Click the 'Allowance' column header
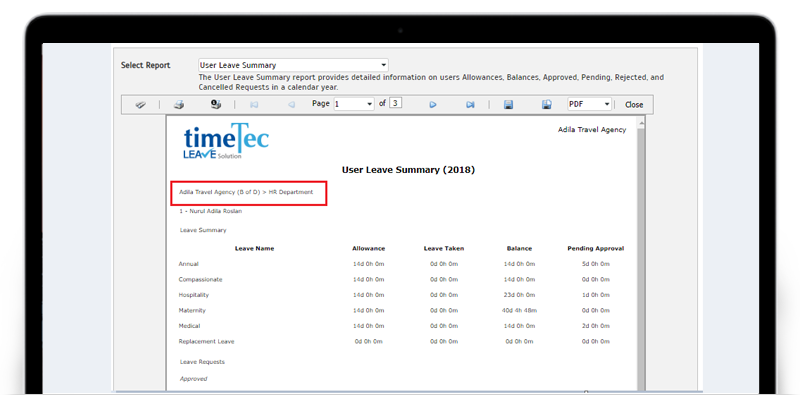The height and width of the screenshot is (395, 800). pyautogui.click(x=368, y=249)
